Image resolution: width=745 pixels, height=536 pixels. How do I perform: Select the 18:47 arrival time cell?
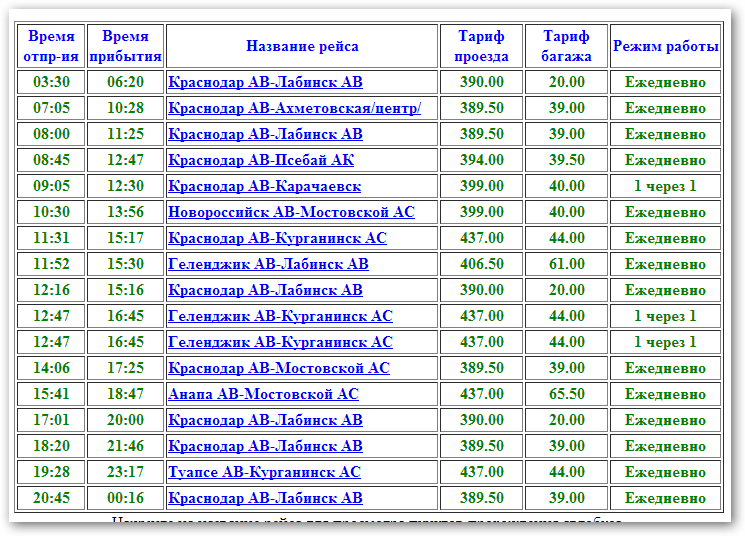click(x=125, y=394)
